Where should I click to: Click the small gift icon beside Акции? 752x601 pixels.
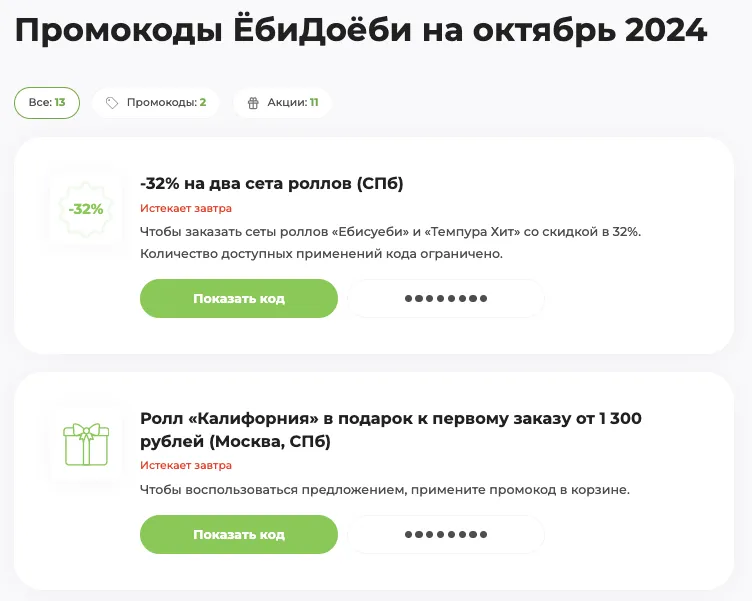[253, 103]
